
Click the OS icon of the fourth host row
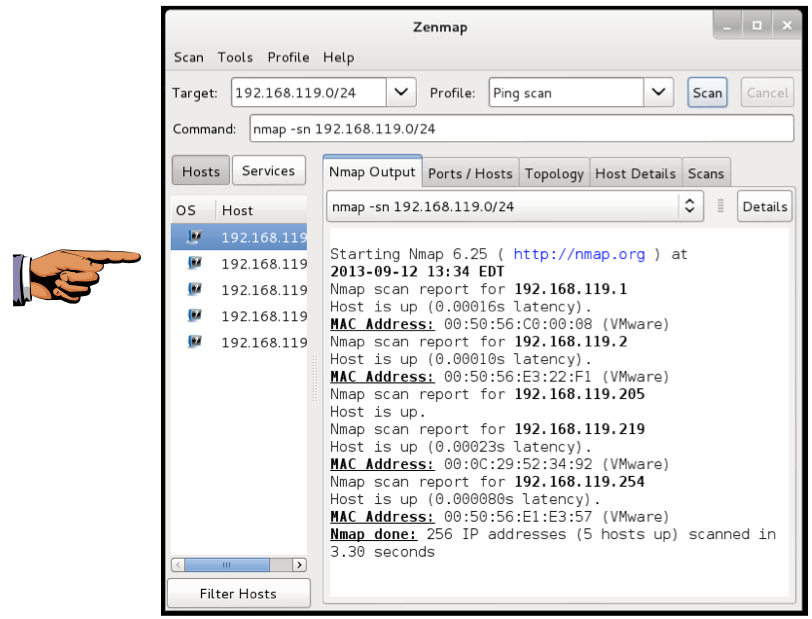point(194,315)
